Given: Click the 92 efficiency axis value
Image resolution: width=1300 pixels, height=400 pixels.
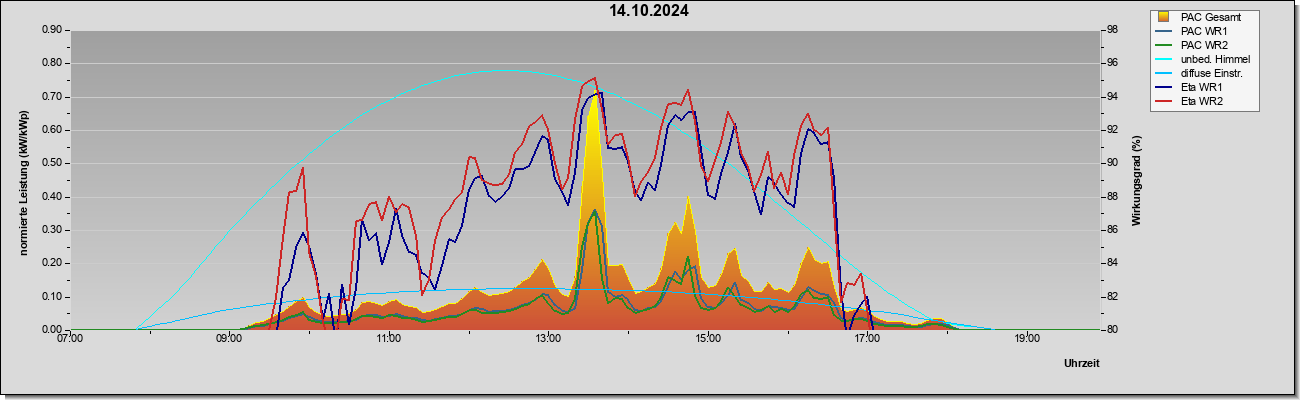Looking at the screenshot, I should tap(1113, 130).
